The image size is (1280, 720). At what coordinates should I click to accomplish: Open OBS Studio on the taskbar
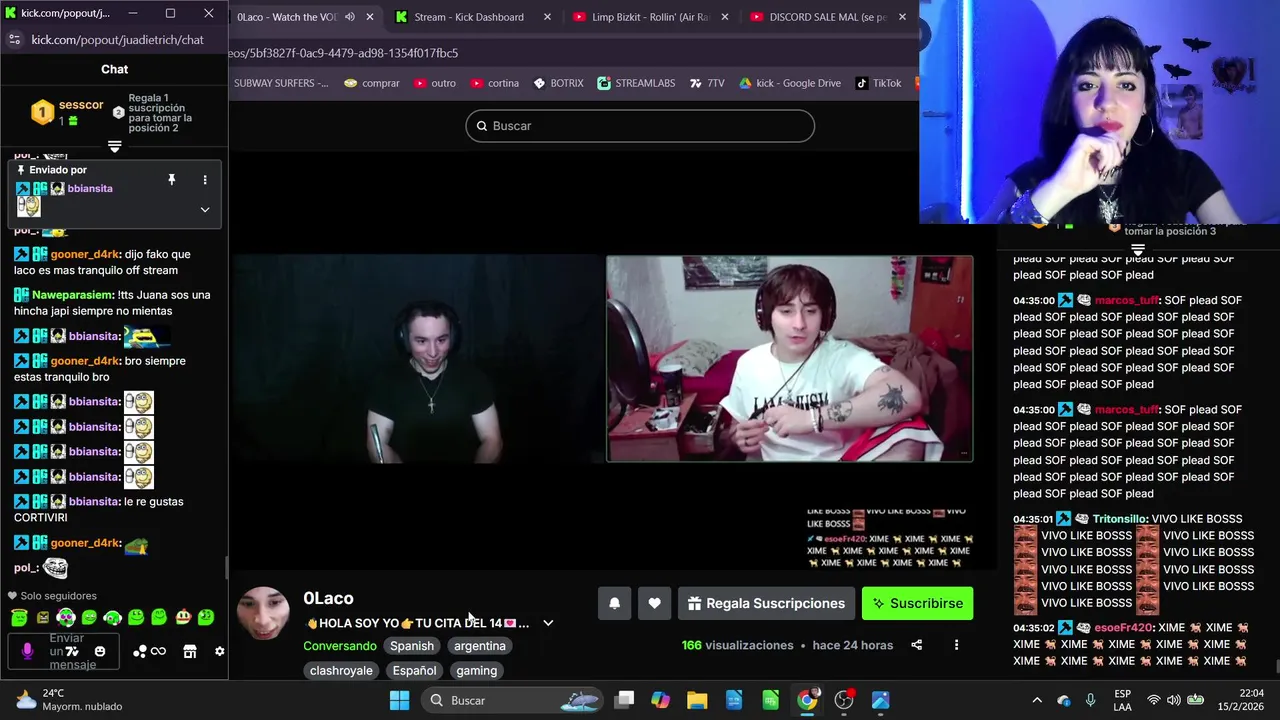[845, 700]
